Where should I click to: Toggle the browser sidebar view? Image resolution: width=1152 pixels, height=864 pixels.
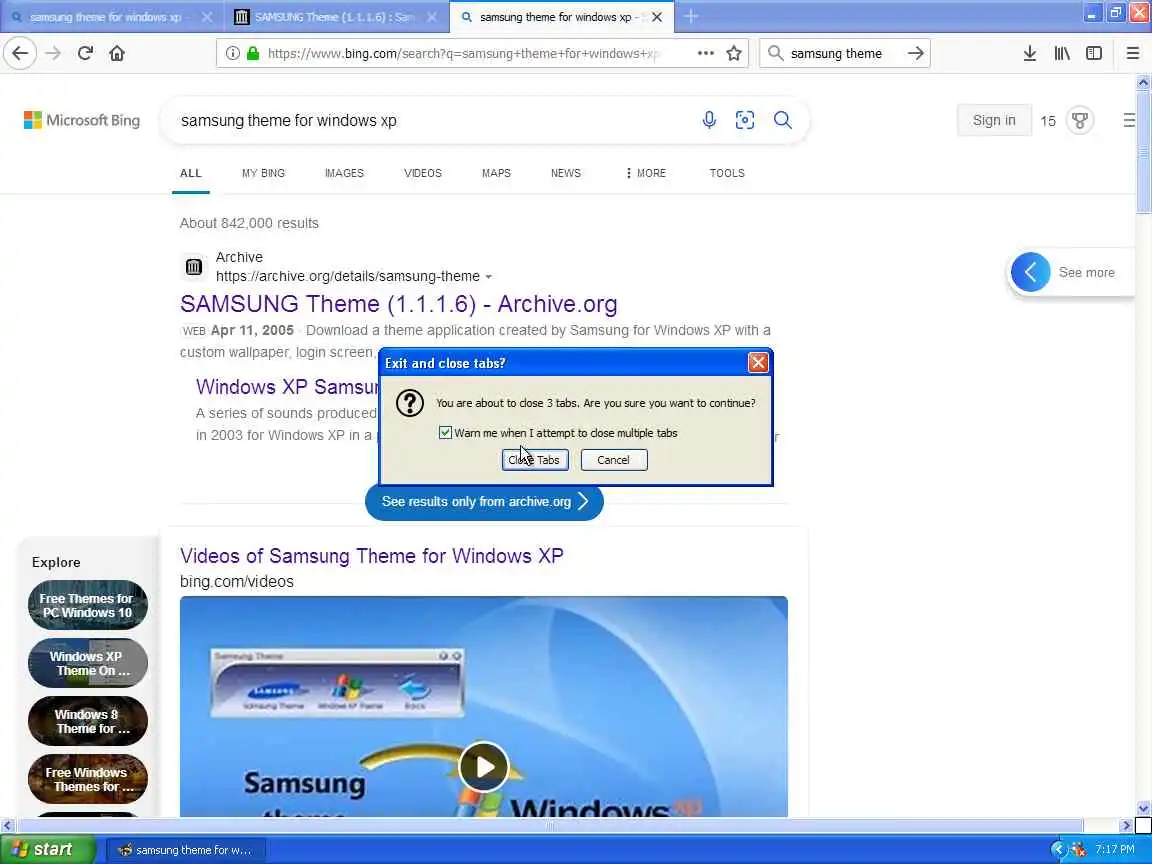click(x=1094, y=53)
